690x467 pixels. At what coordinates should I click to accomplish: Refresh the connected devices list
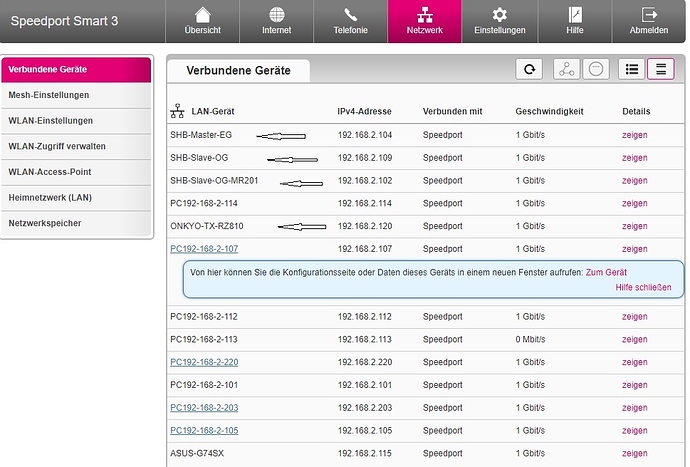[529, 69]
